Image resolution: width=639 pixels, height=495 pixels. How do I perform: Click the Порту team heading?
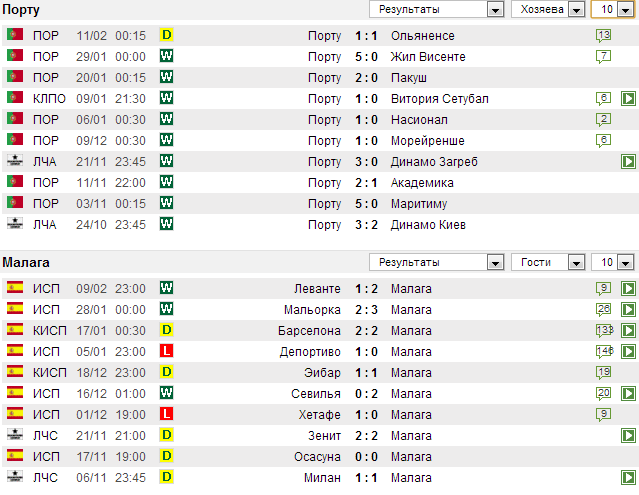pyautogui.click(x=22, y=9)
